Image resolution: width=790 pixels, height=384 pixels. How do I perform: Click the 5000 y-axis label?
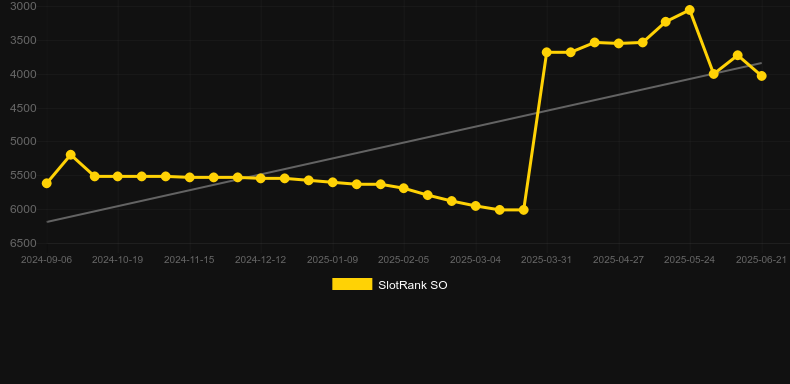(x=23, y=141)
